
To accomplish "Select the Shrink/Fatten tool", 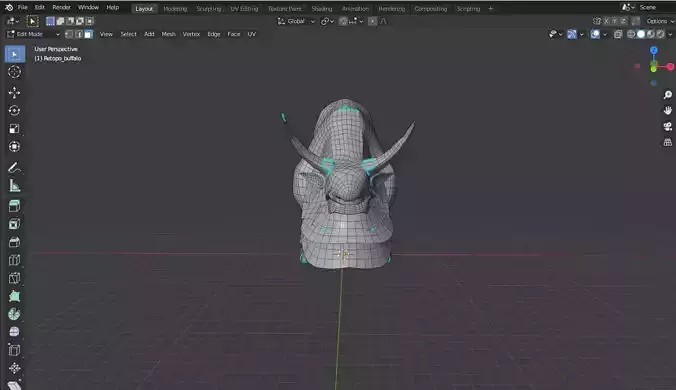I will click(x=14, y=368).
